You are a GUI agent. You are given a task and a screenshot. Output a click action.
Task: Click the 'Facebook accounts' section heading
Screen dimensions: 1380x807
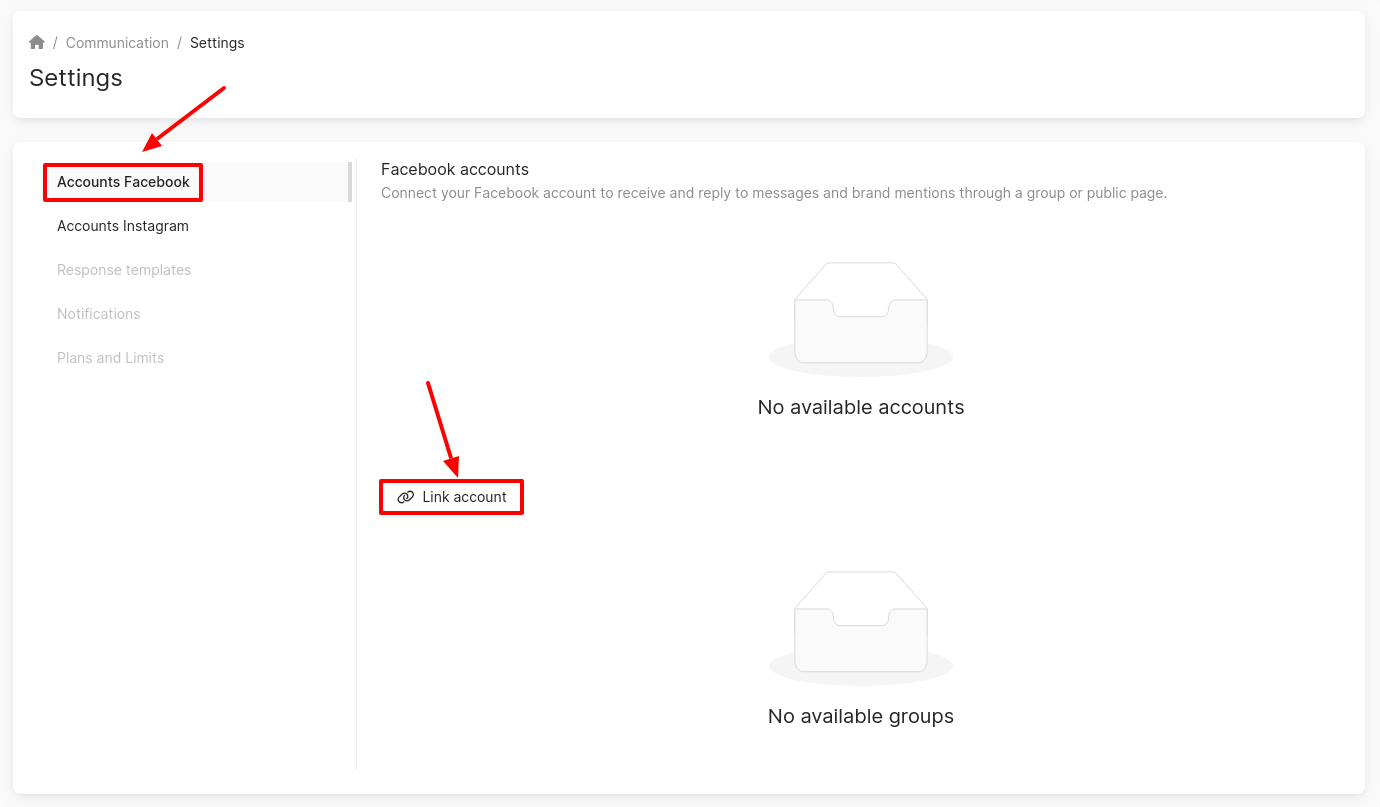(x=455, y=170)
